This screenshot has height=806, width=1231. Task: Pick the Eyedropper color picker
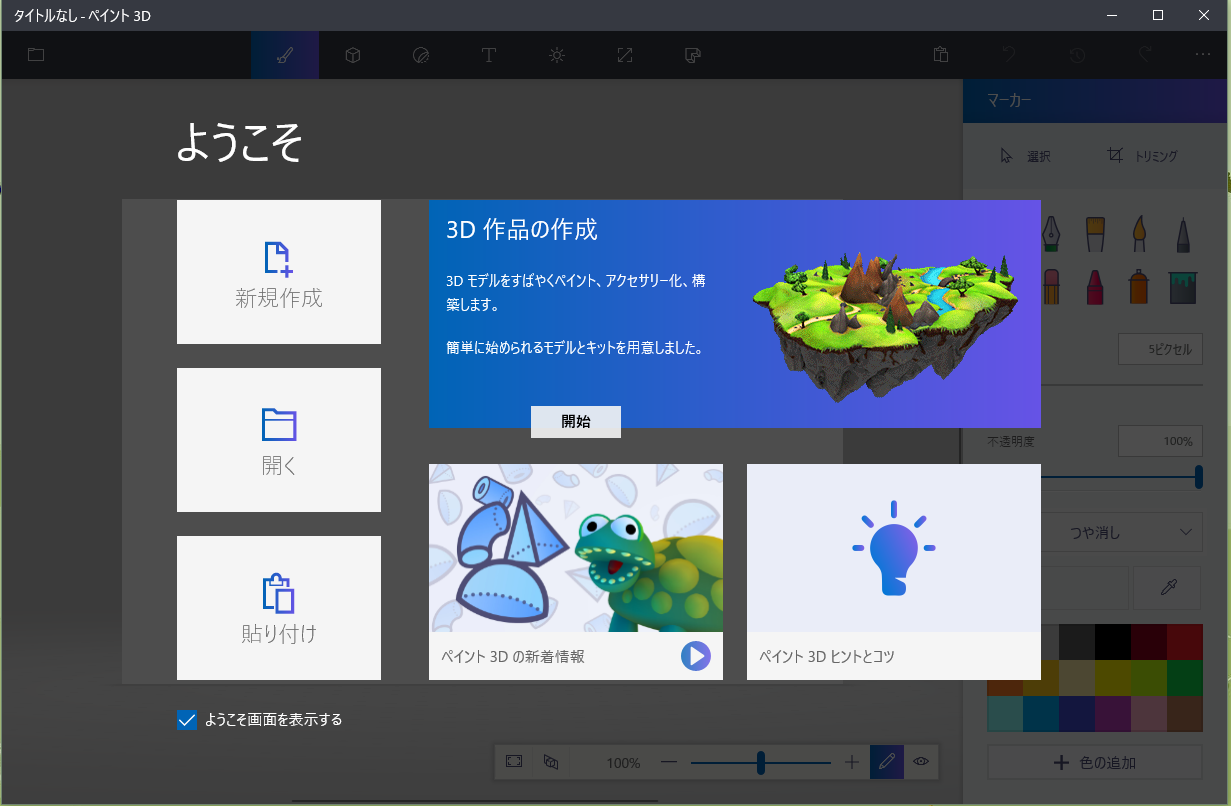coord(1168,588)
